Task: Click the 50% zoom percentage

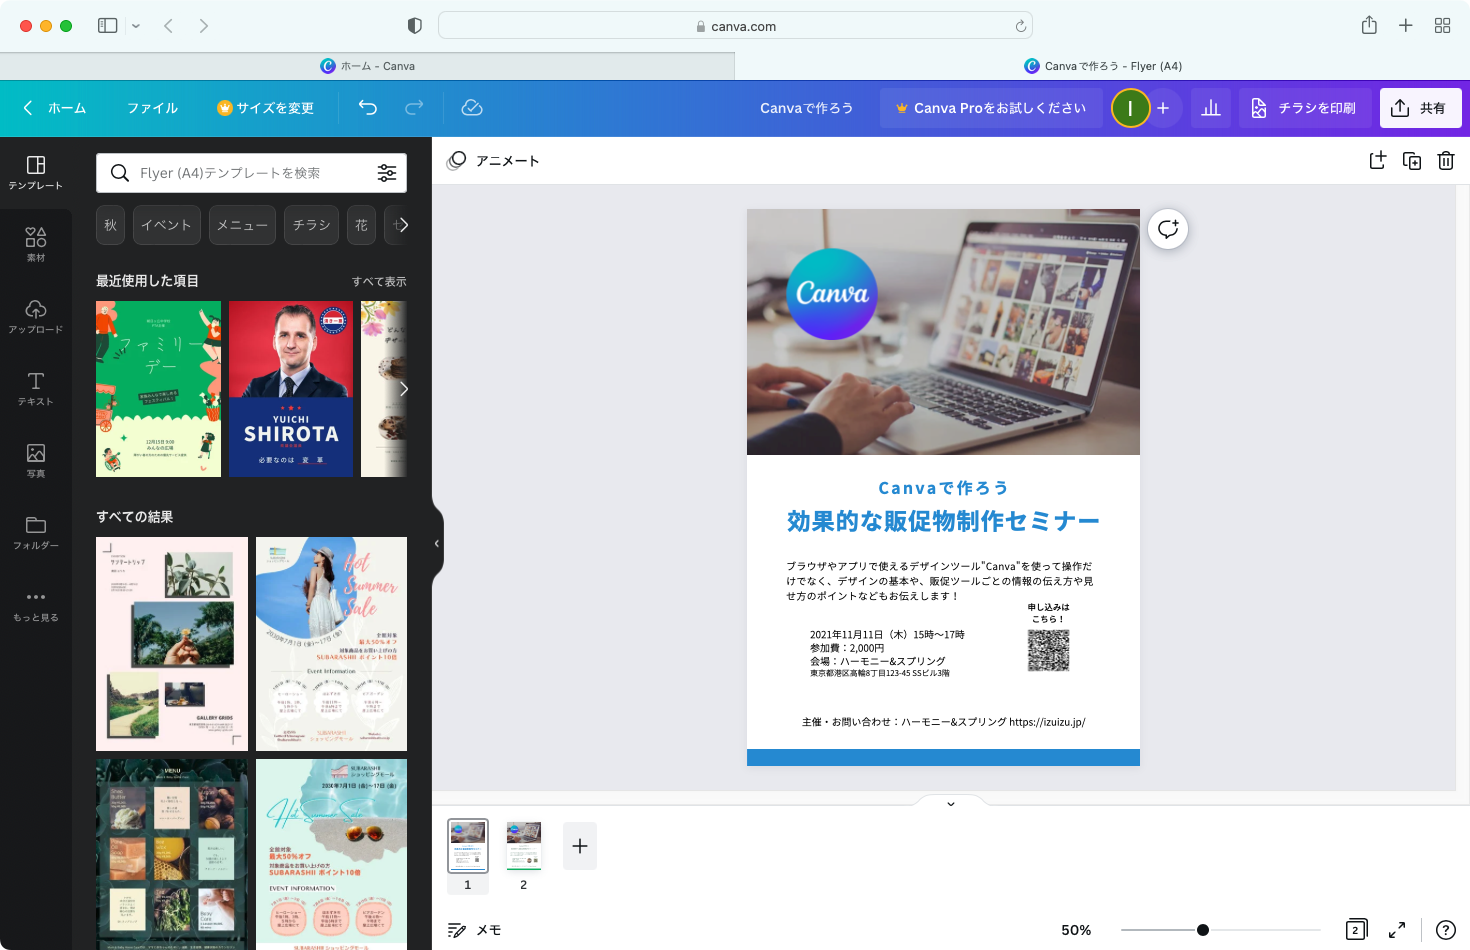Action: (1076, 930)
